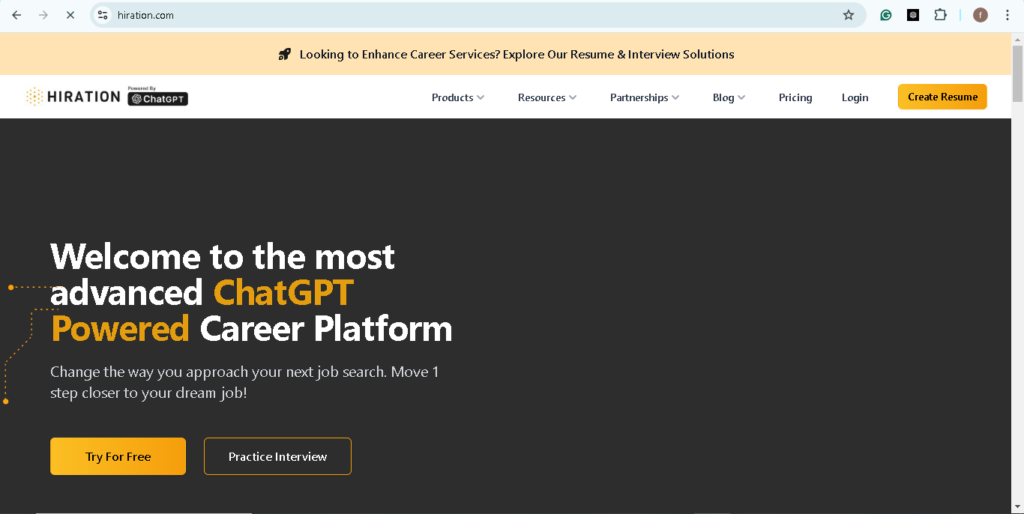Viewport: 1024px width, 514px height.
Task: Open the Pricing page
Action: point(795,97)
